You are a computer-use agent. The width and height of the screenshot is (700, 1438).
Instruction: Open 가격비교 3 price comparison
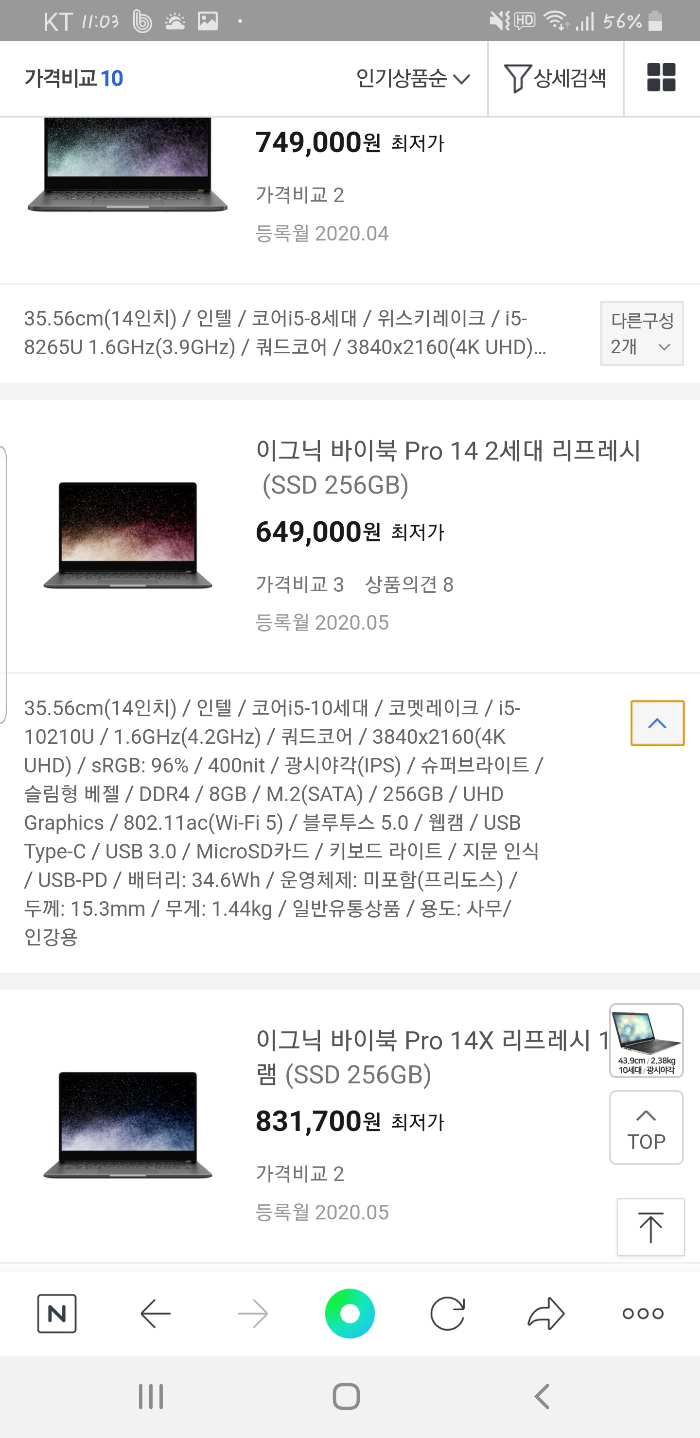point(300,584)
